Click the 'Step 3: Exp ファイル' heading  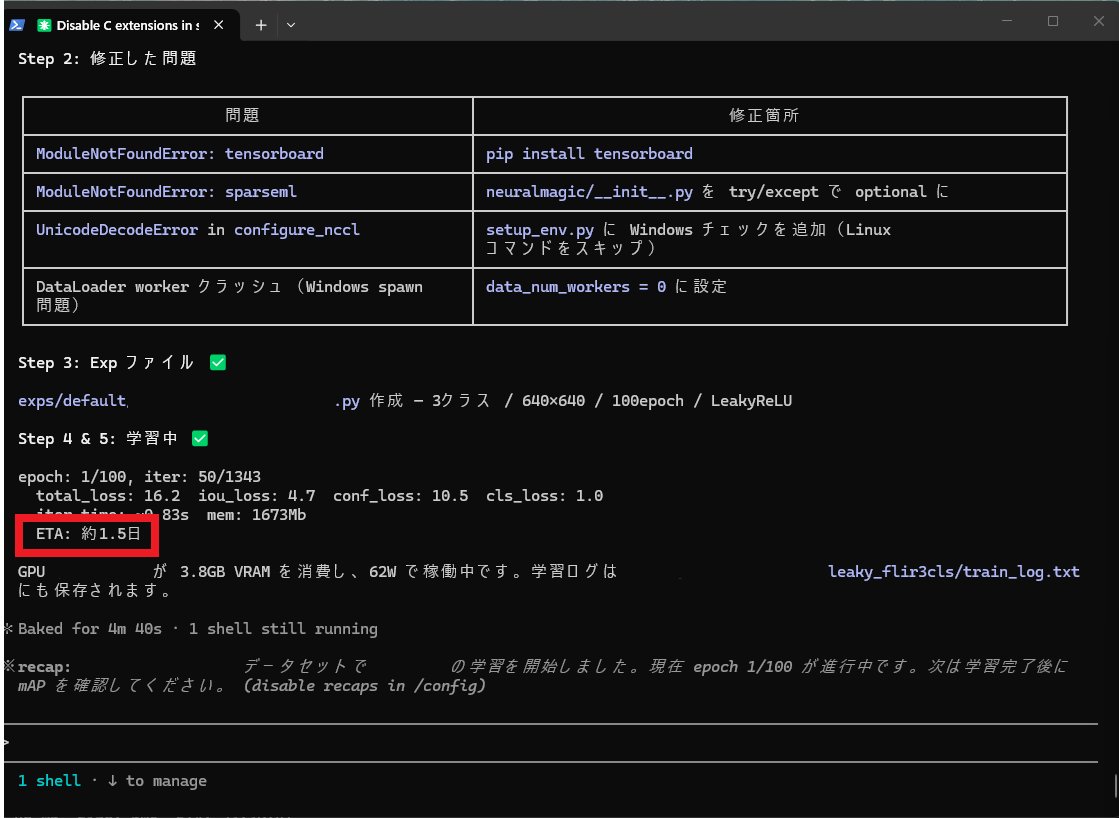(106, 363)
